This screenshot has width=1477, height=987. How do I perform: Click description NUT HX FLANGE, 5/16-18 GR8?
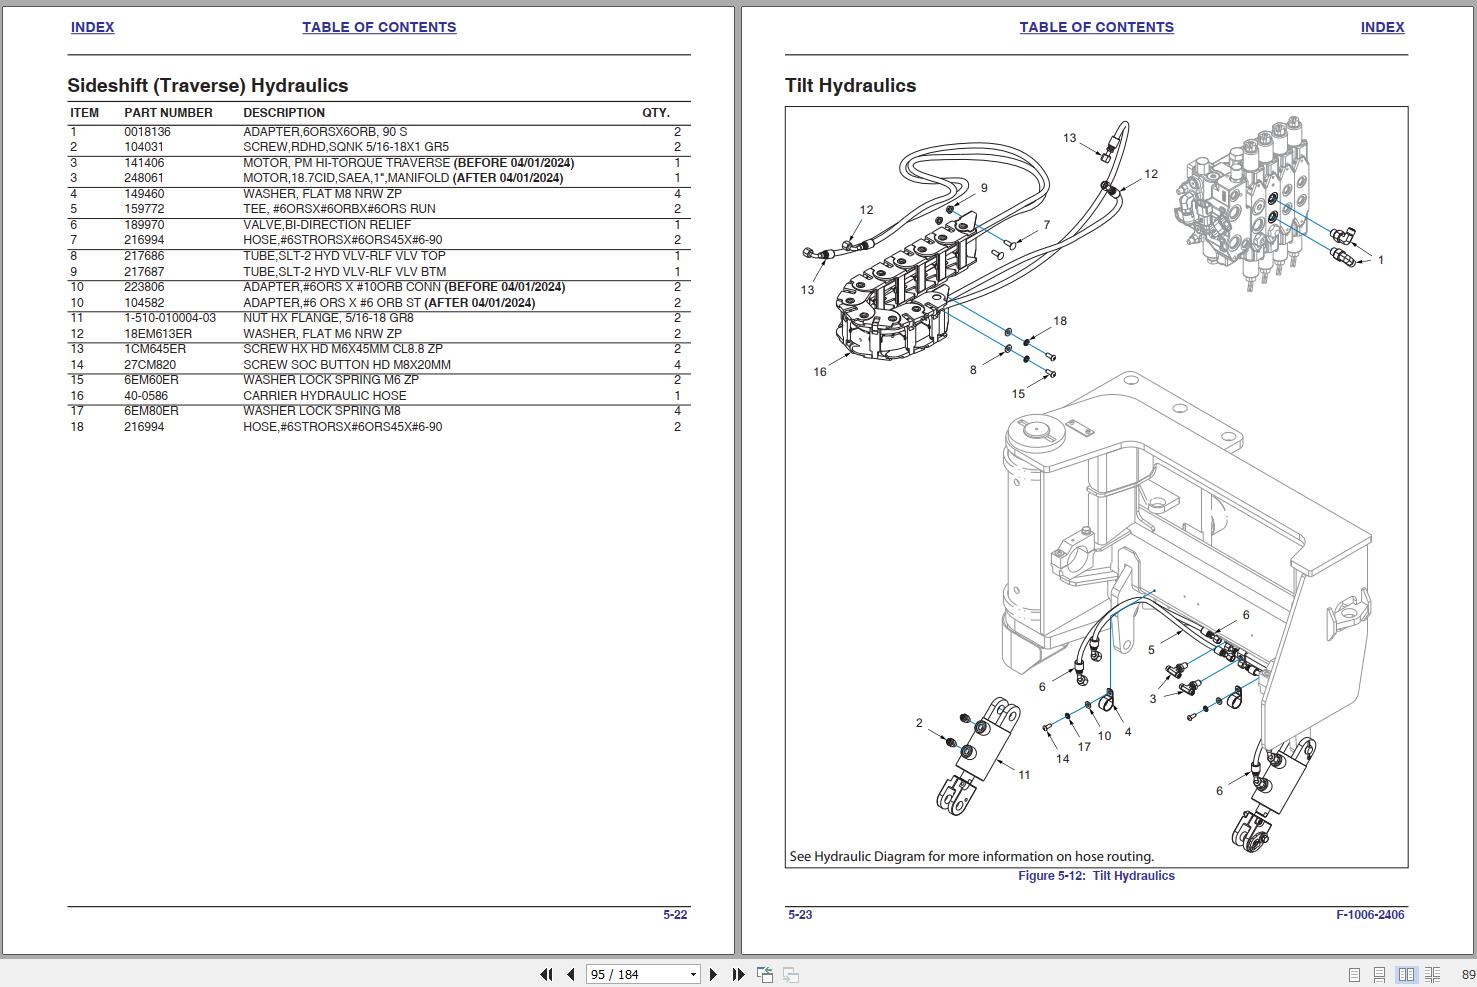[328, 318]
